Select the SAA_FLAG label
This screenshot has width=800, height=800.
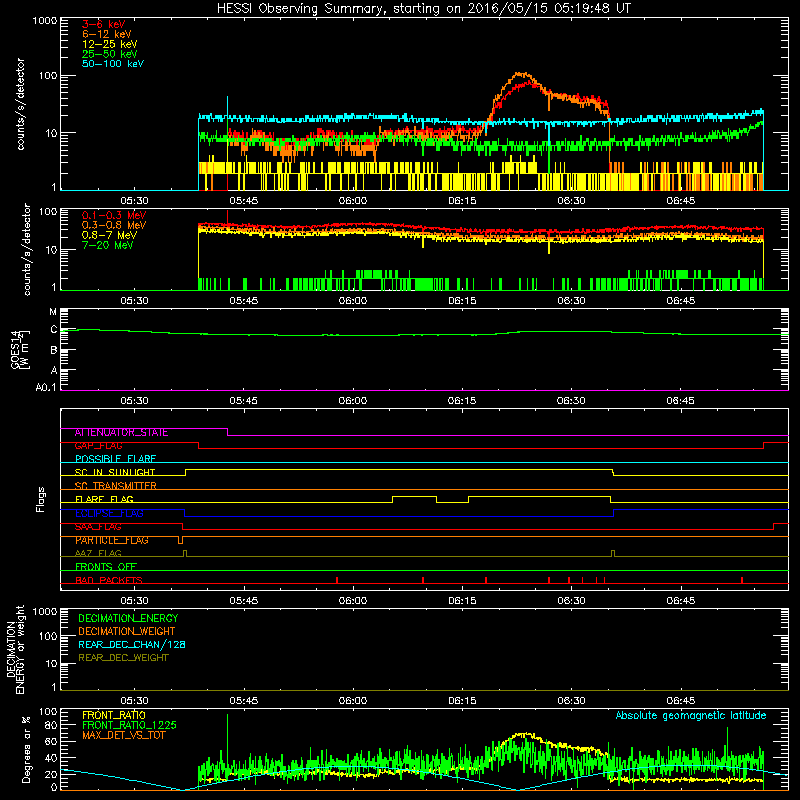[x=98, y=527]
